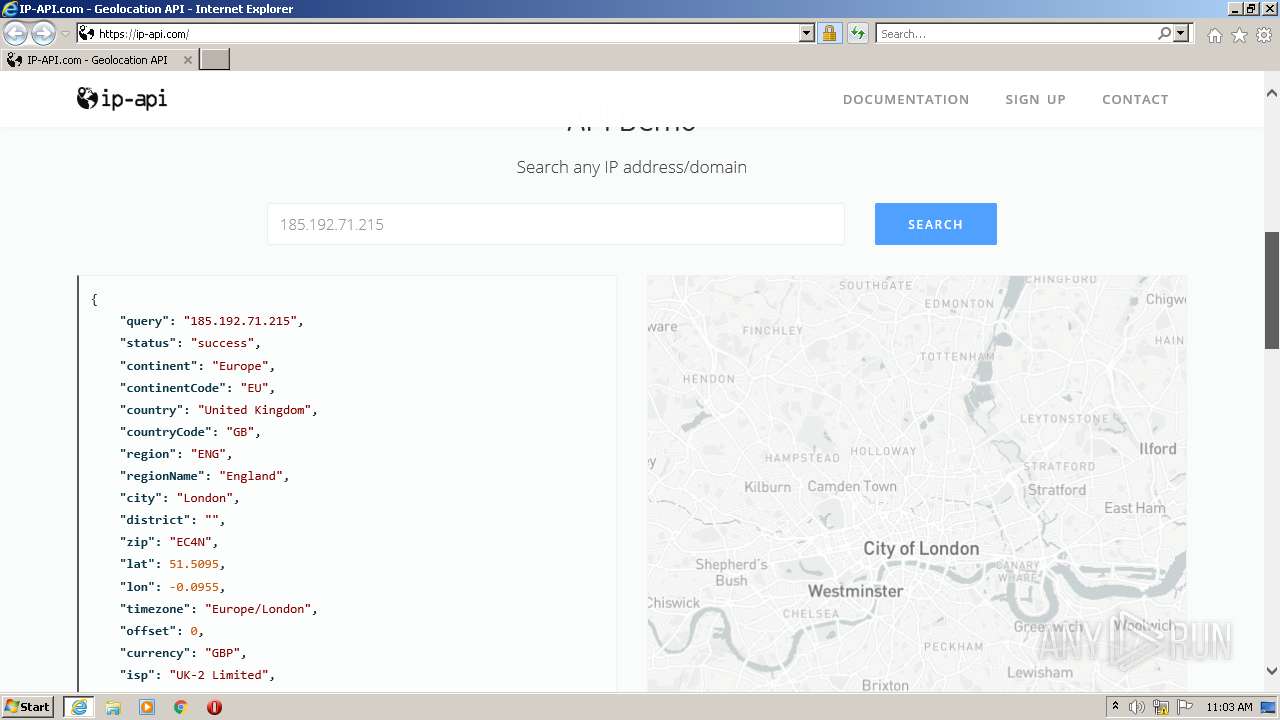Click Stratford label on the map
The image size is (1280, 720).
(x=1056, y=490)
